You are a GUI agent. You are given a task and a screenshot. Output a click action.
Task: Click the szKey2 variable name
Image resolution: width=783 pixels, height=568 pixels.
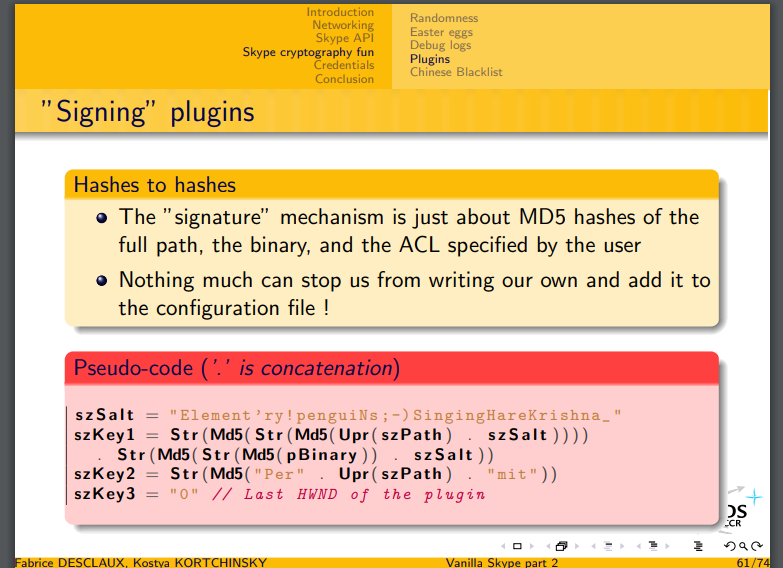click(x=104, y=474)
